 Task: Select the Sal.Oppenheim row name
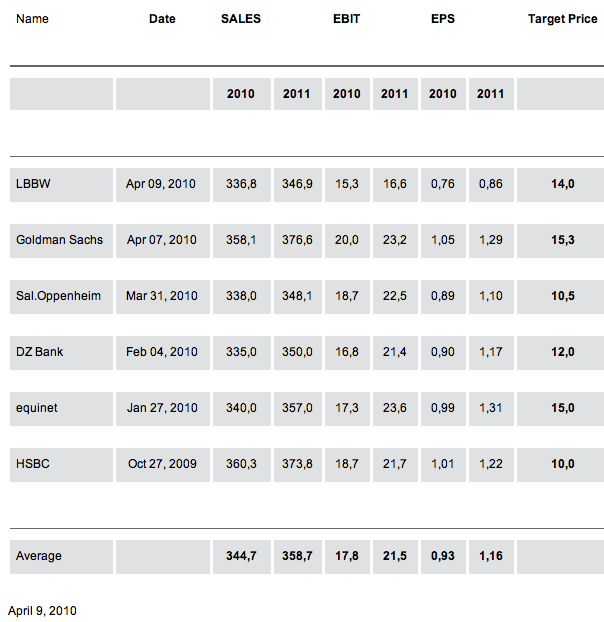59,296
